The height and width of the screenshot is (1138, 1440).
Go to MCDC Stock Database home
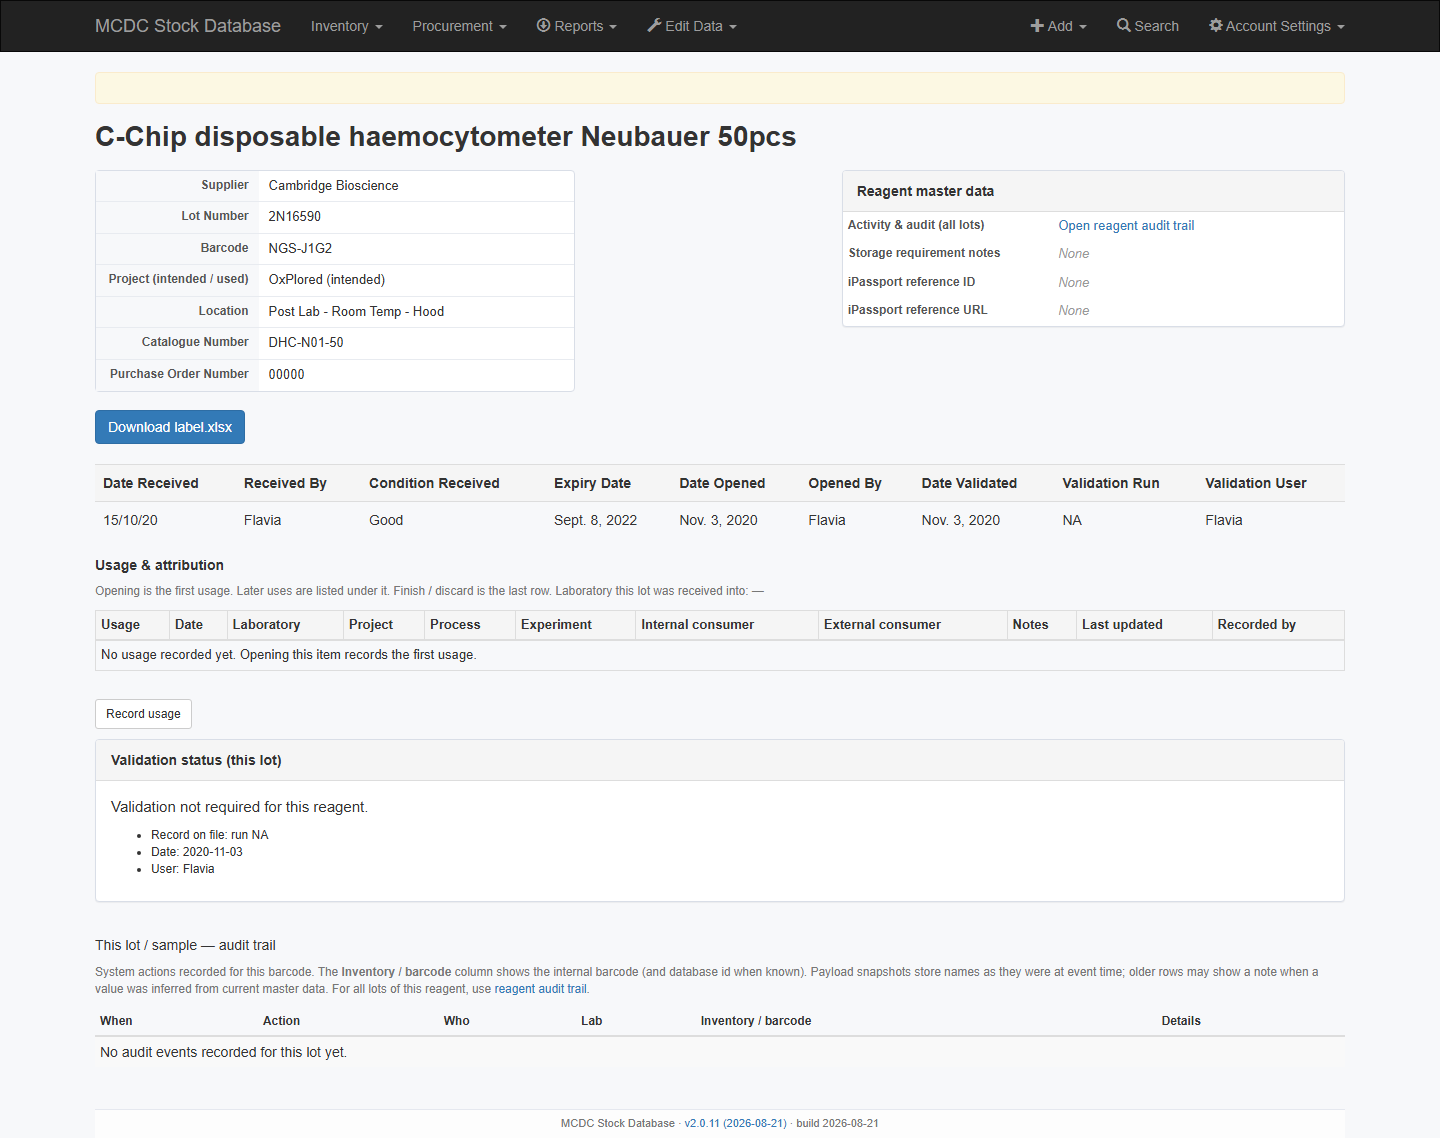pyautogui.click(x=188, y=26)
